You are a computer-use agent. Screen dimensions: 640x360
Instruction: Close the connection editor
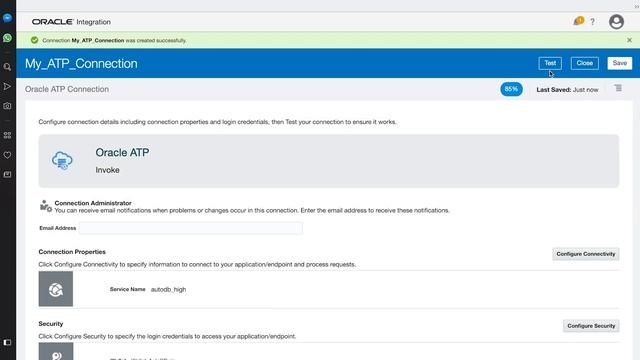pos(584,63)
